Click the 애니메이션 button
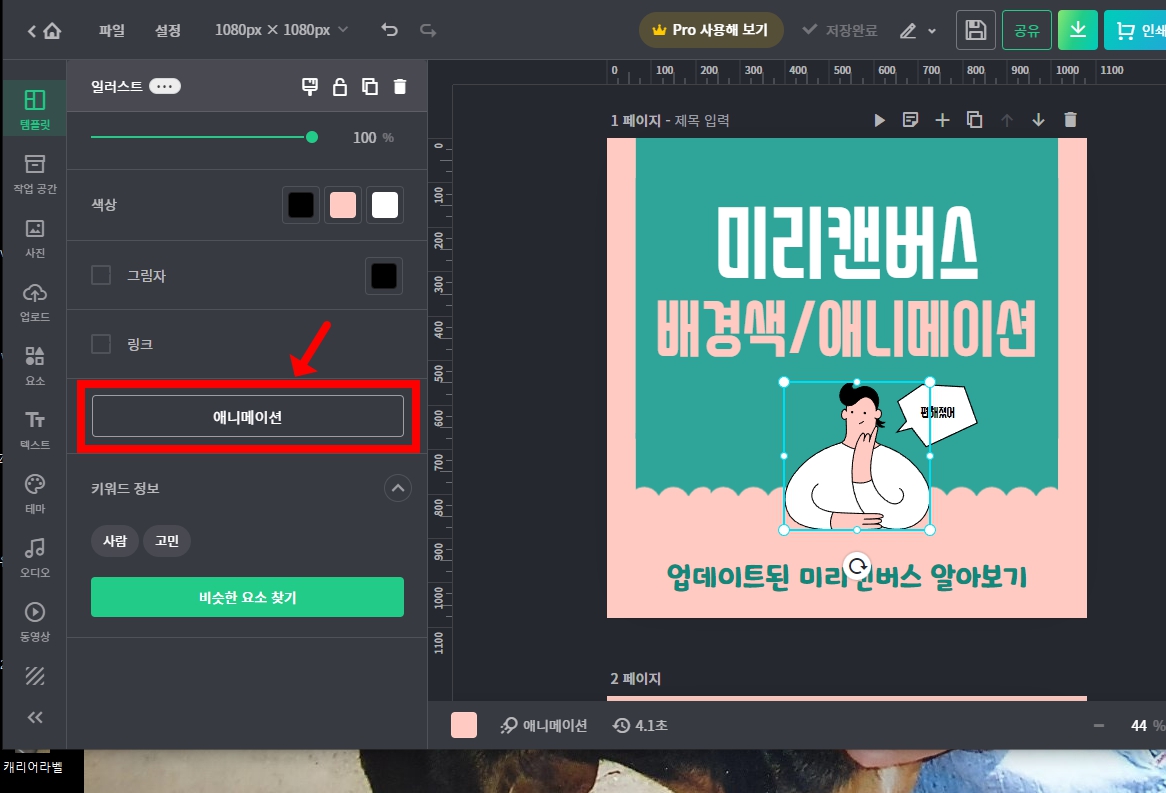Screen dimensions: 1166x793 [247, 416]
